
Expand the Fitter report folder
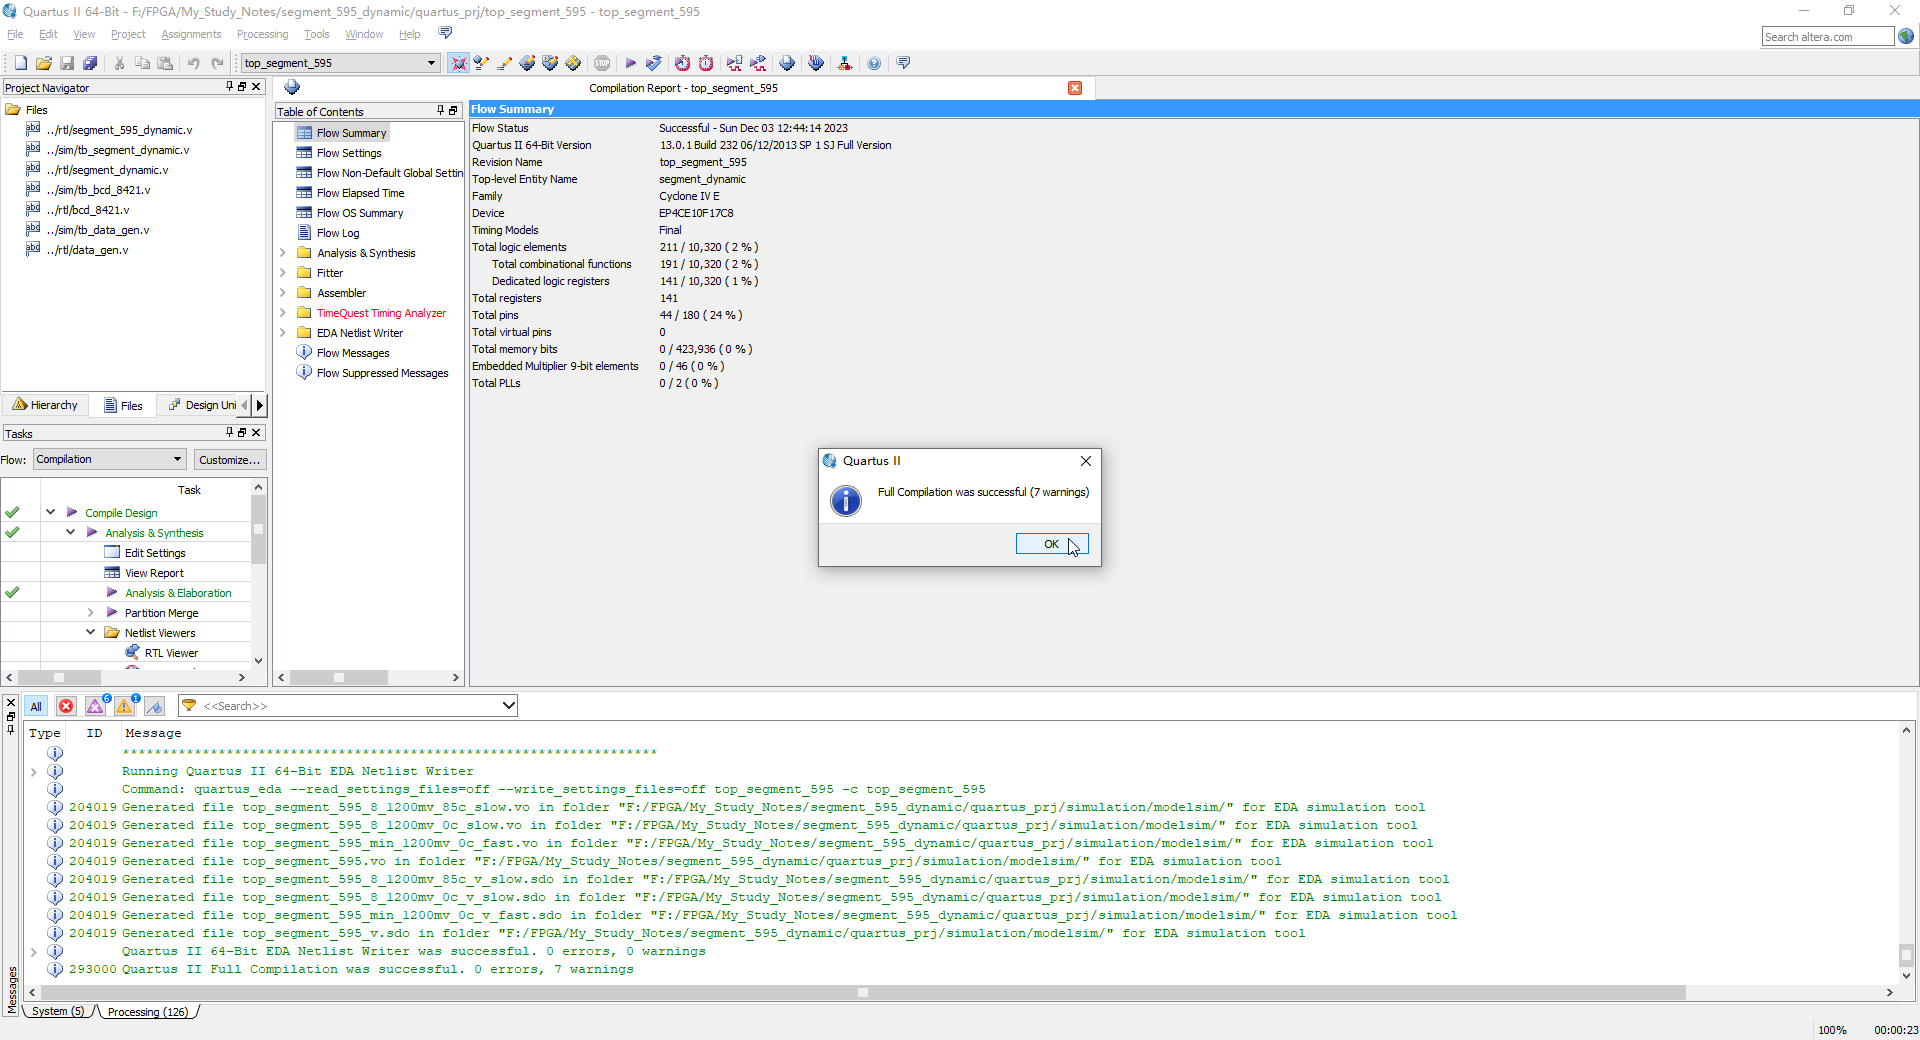pos(282,273)
